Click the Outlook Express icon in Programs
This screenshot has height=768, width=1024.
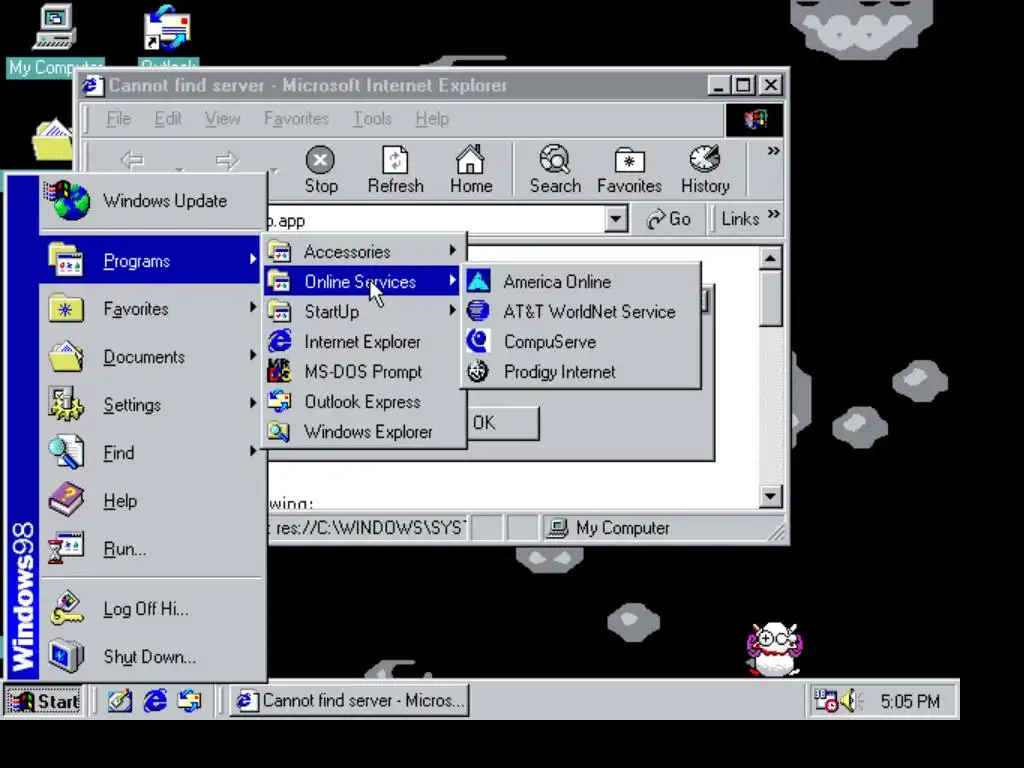280,402
